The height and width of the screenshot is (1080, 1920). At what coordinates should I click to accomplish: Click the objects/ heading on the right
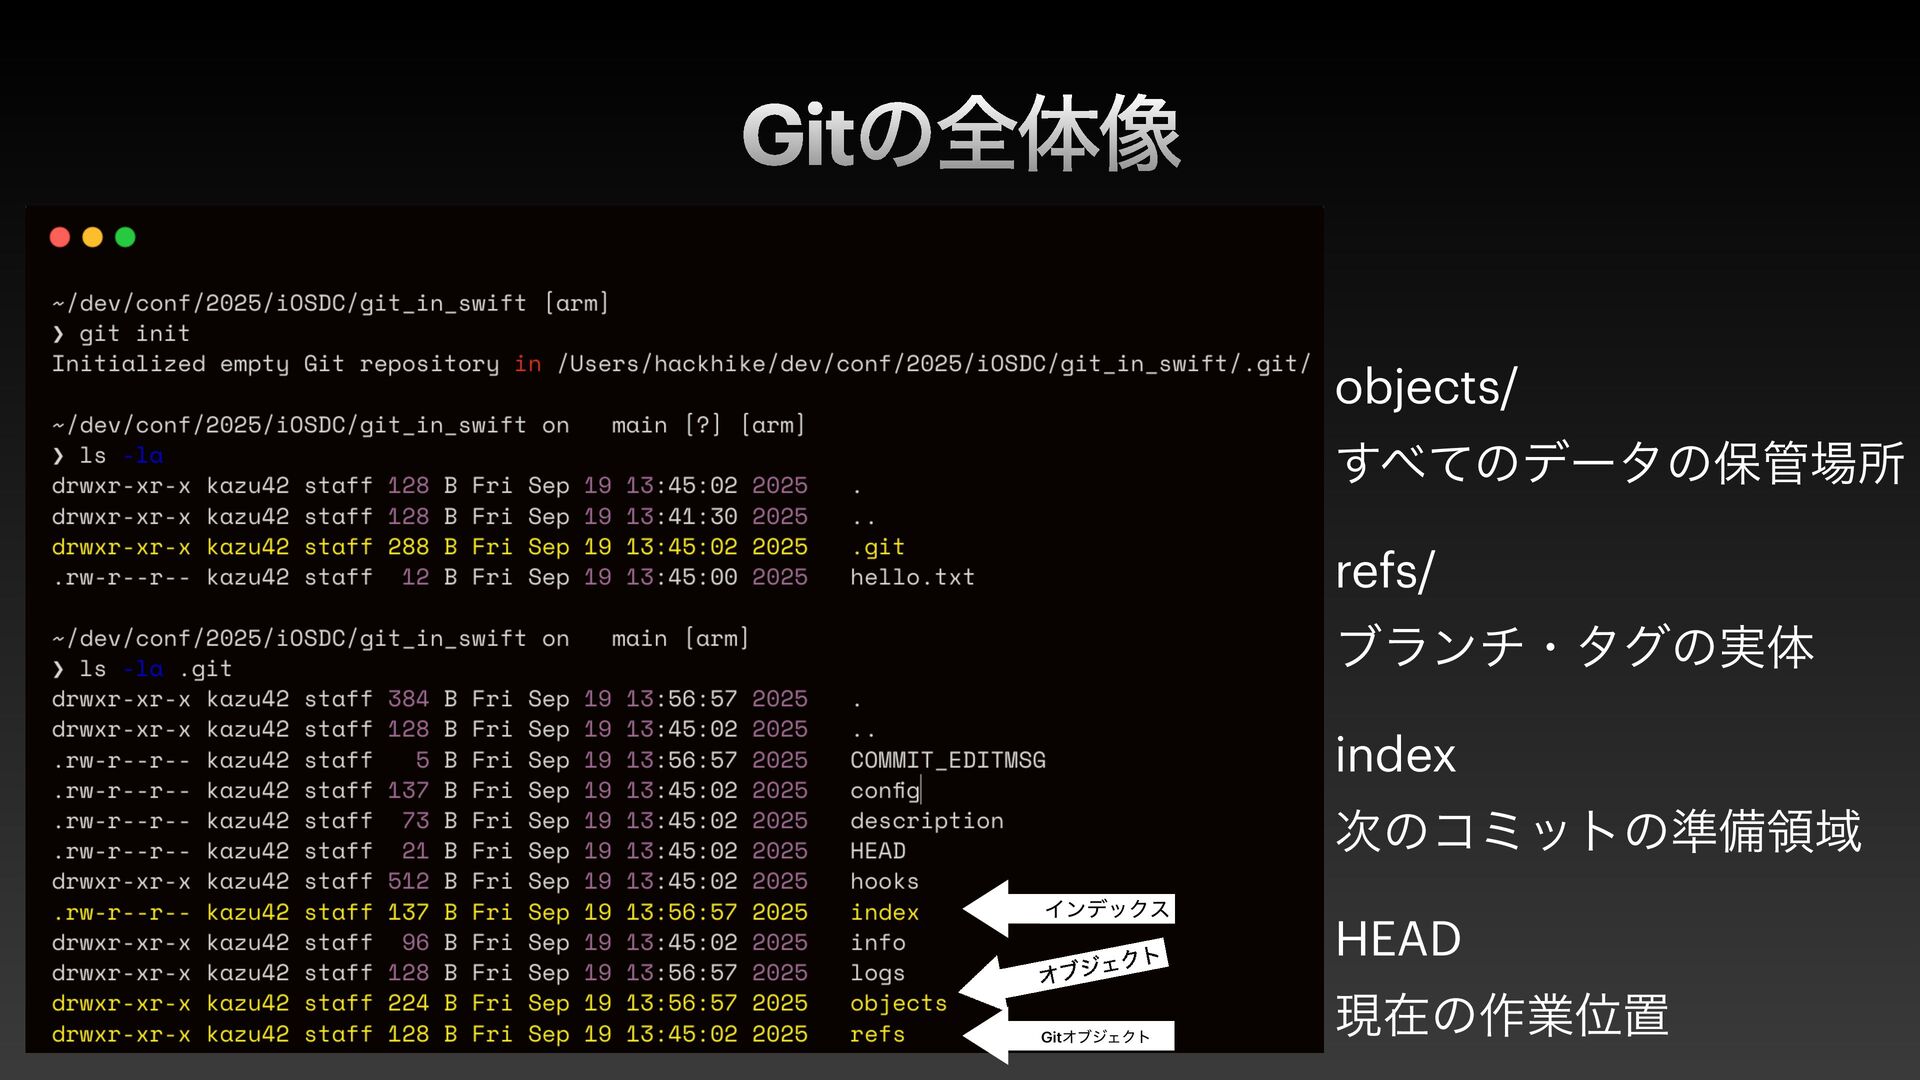[x=1426, y=387]
